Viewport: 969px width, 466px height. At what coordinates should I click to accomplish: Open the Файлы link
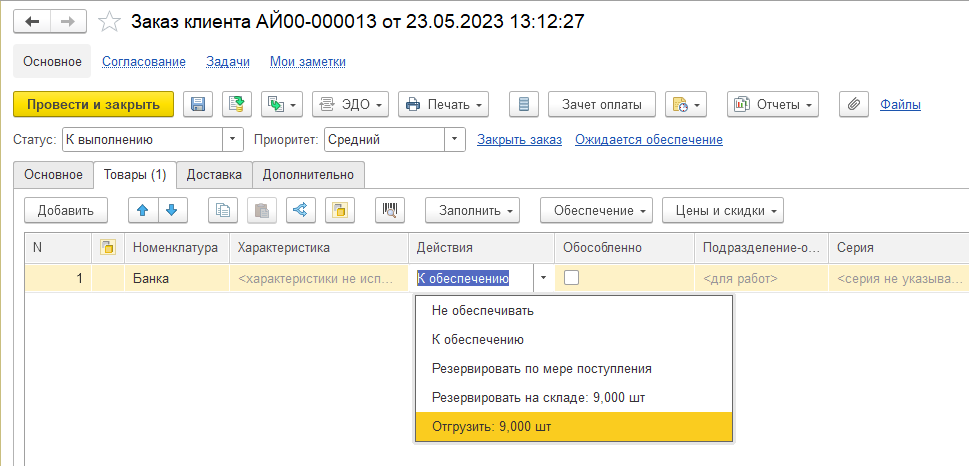[x=900, y=104]
